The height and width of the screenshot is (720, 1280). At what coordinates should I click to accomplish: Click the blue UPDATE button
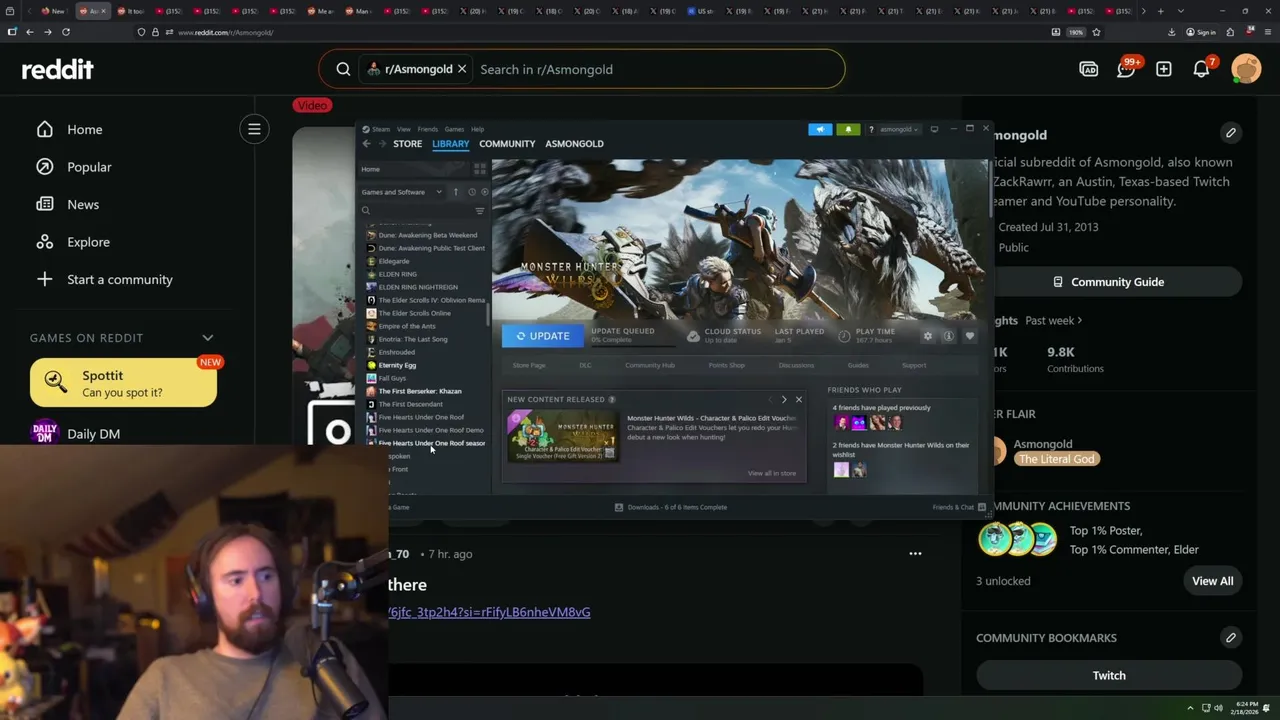coord(543,336)
